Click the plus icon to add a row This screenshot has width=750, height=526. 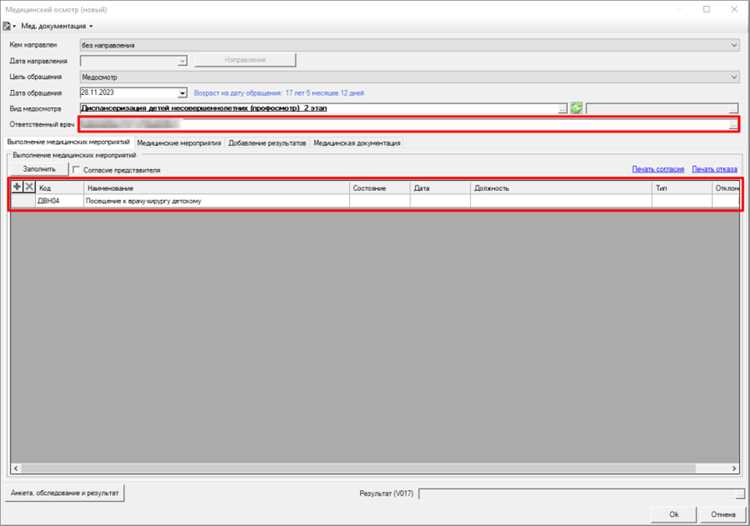click(x=17, y=187)
